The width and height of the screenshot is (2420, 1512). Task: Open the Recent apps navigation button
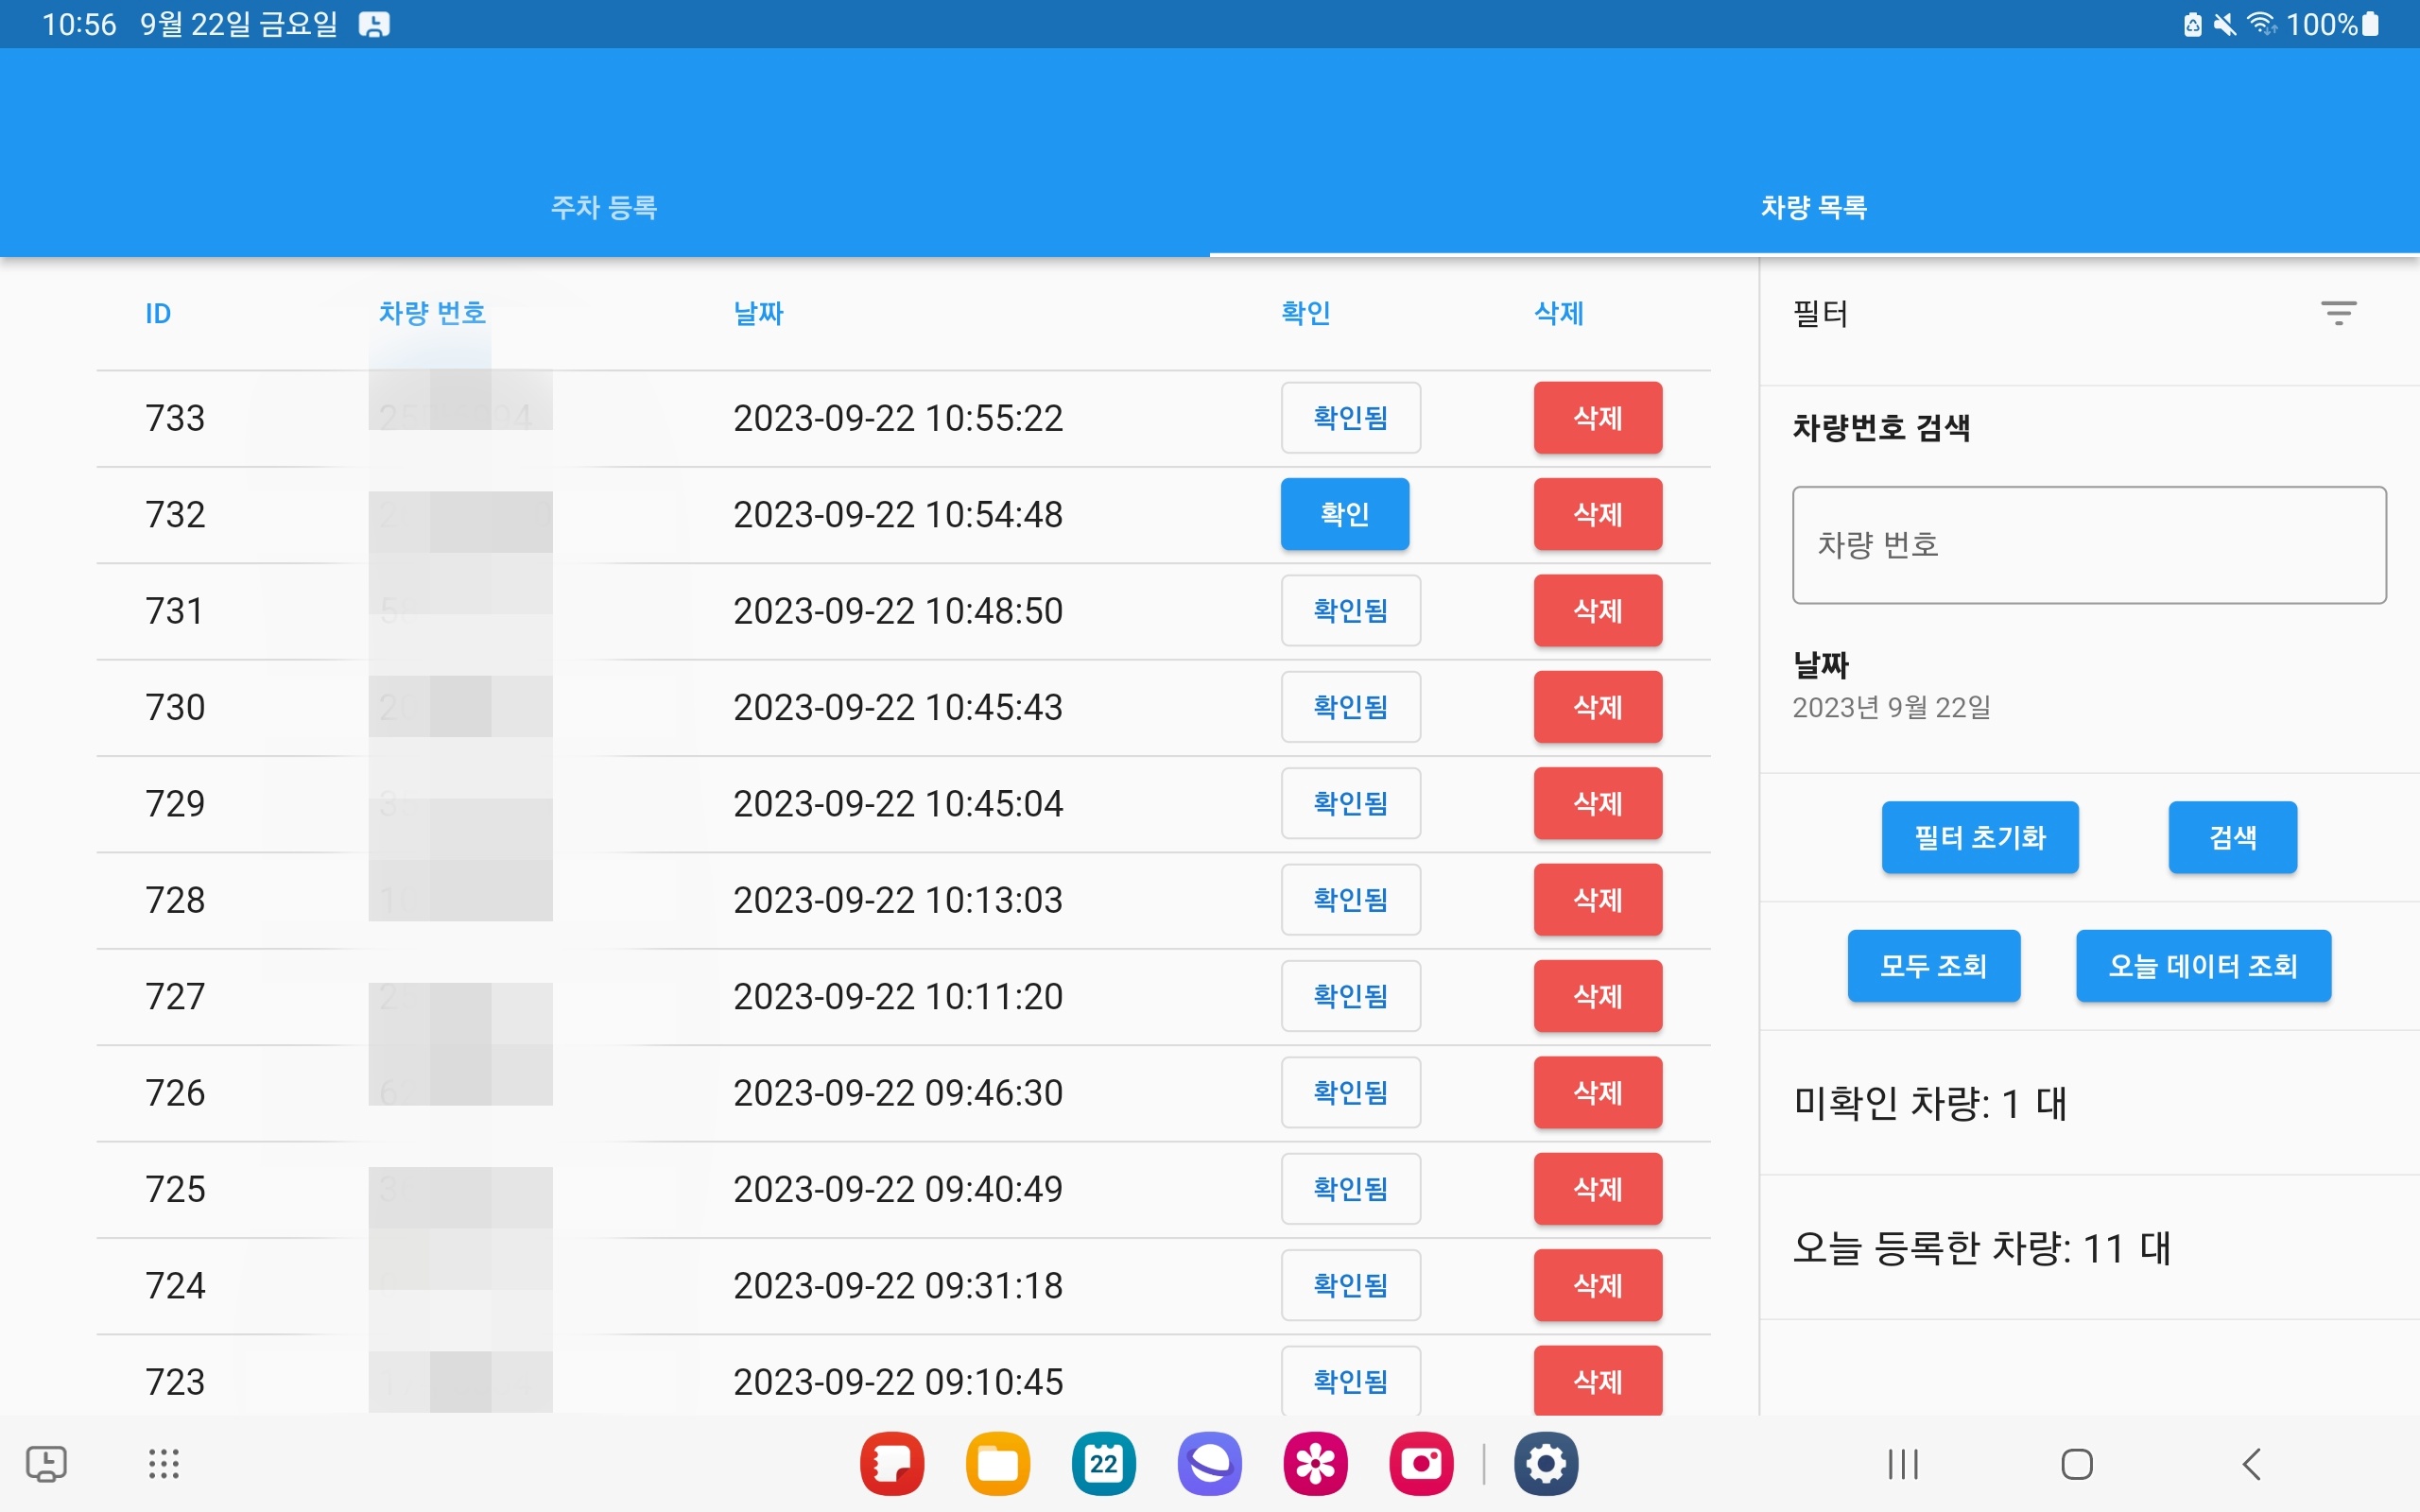point(1901,1465)
